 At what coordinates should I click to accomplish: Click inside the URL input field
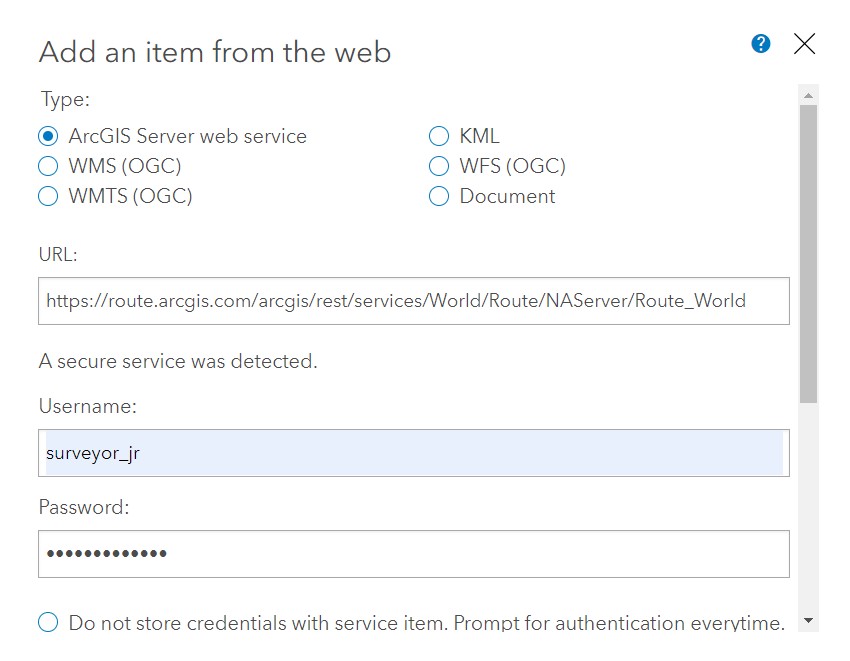[x=400, y=301]
